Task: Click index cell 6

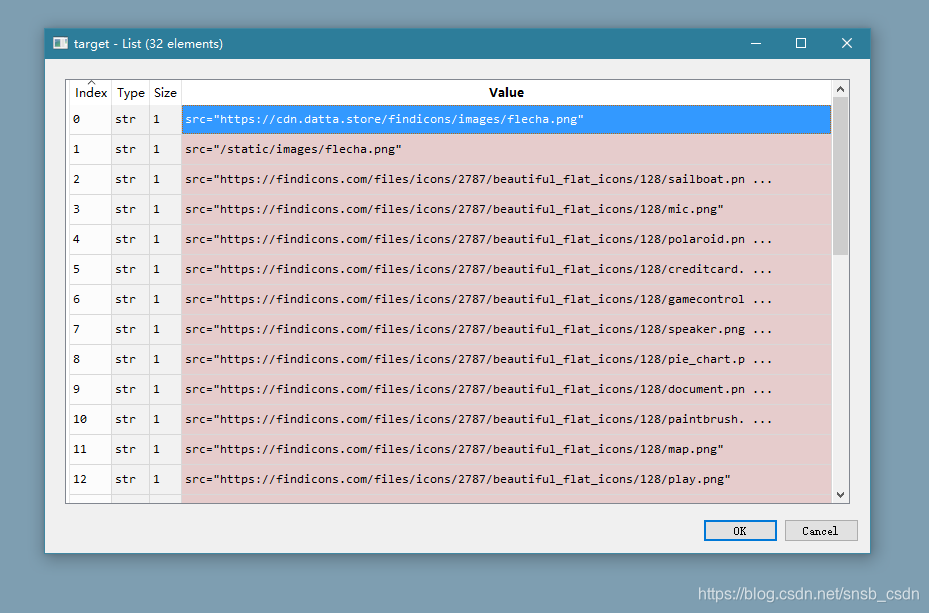Action: tap(91, 299)
